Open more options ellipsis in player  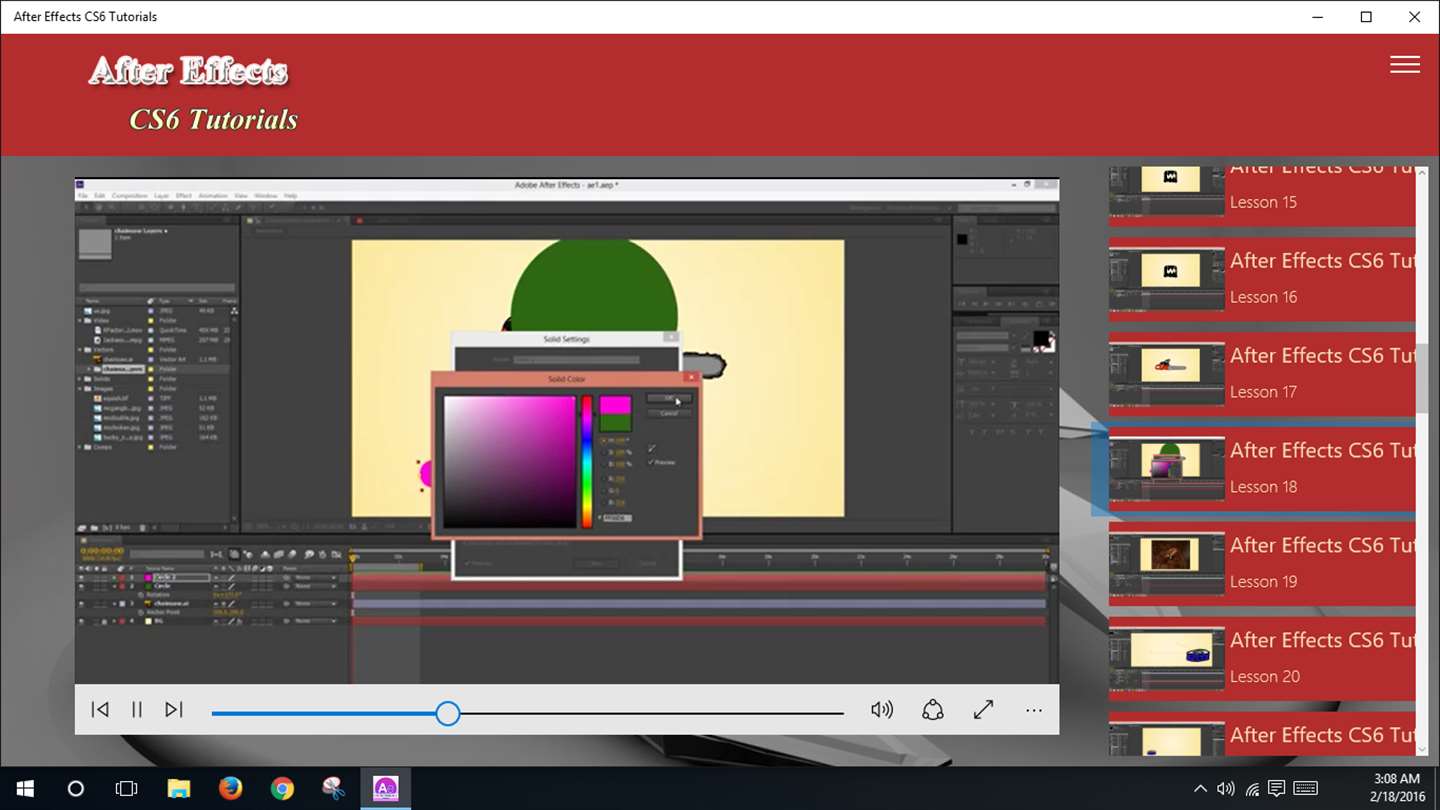[x=1034, y=711]
